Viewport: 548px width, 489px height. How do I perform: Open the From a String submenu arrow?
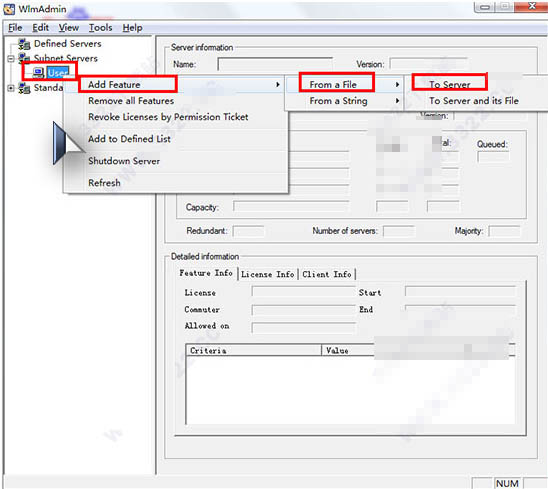click(397, 101)
